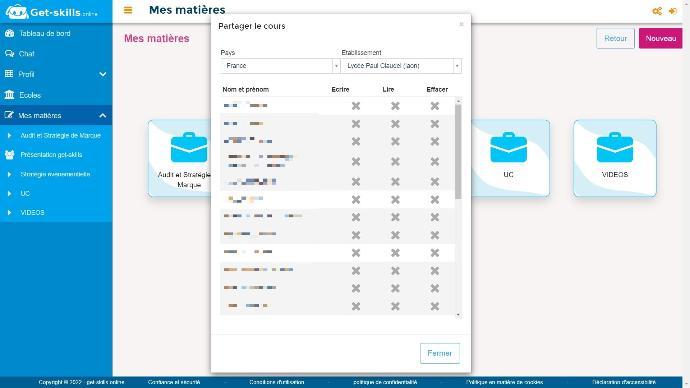Click the list scrollbar thumb in dialog
The image size is (690, 388).
[458, 152]
